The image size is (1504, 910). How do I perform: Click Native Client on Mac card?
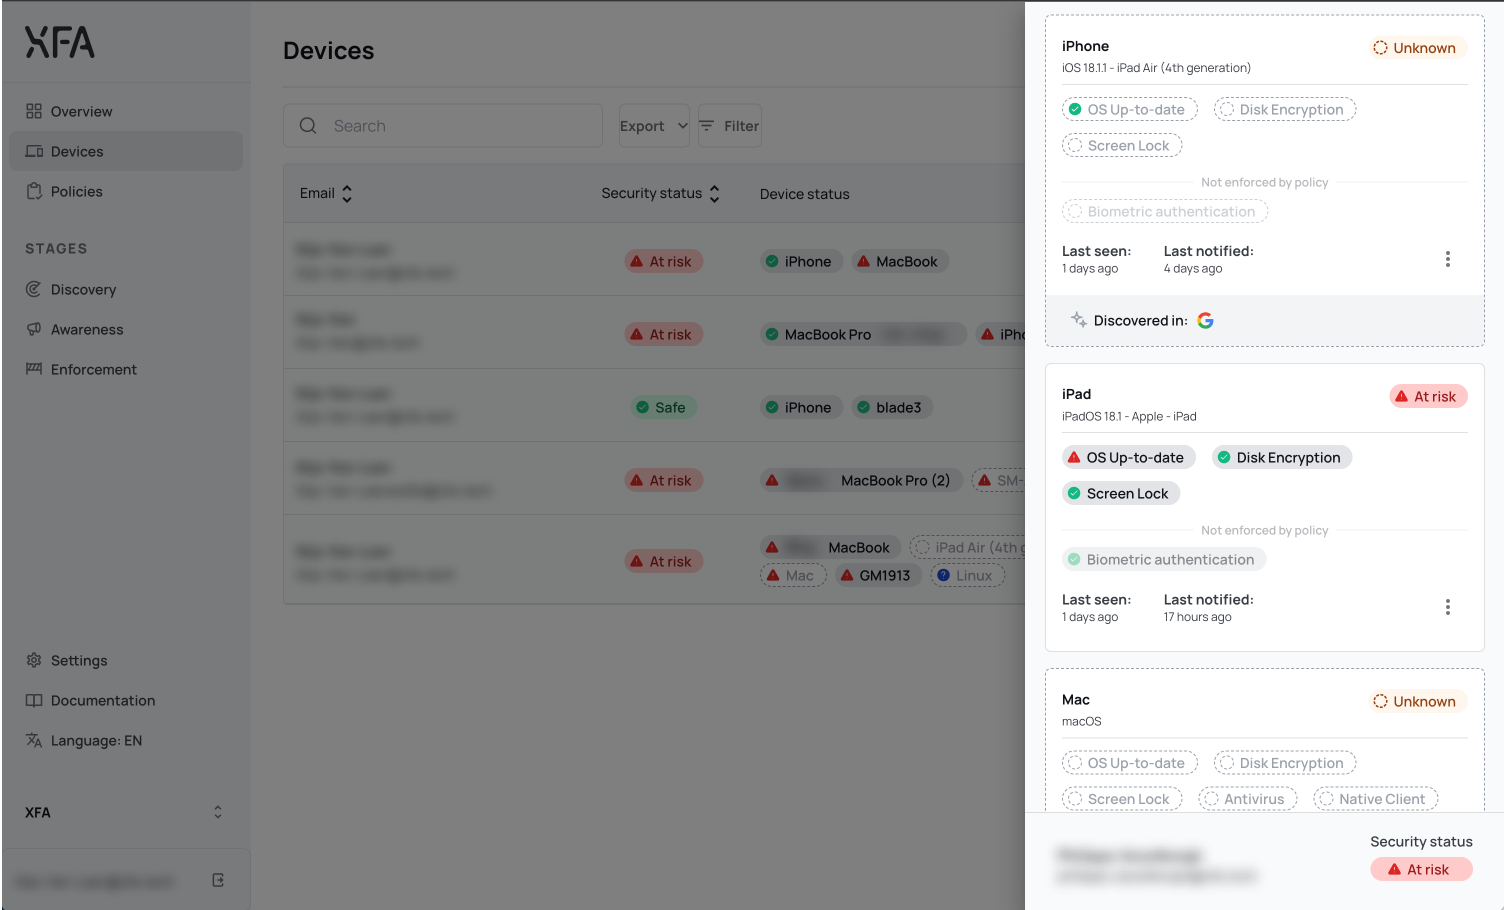1375,799
